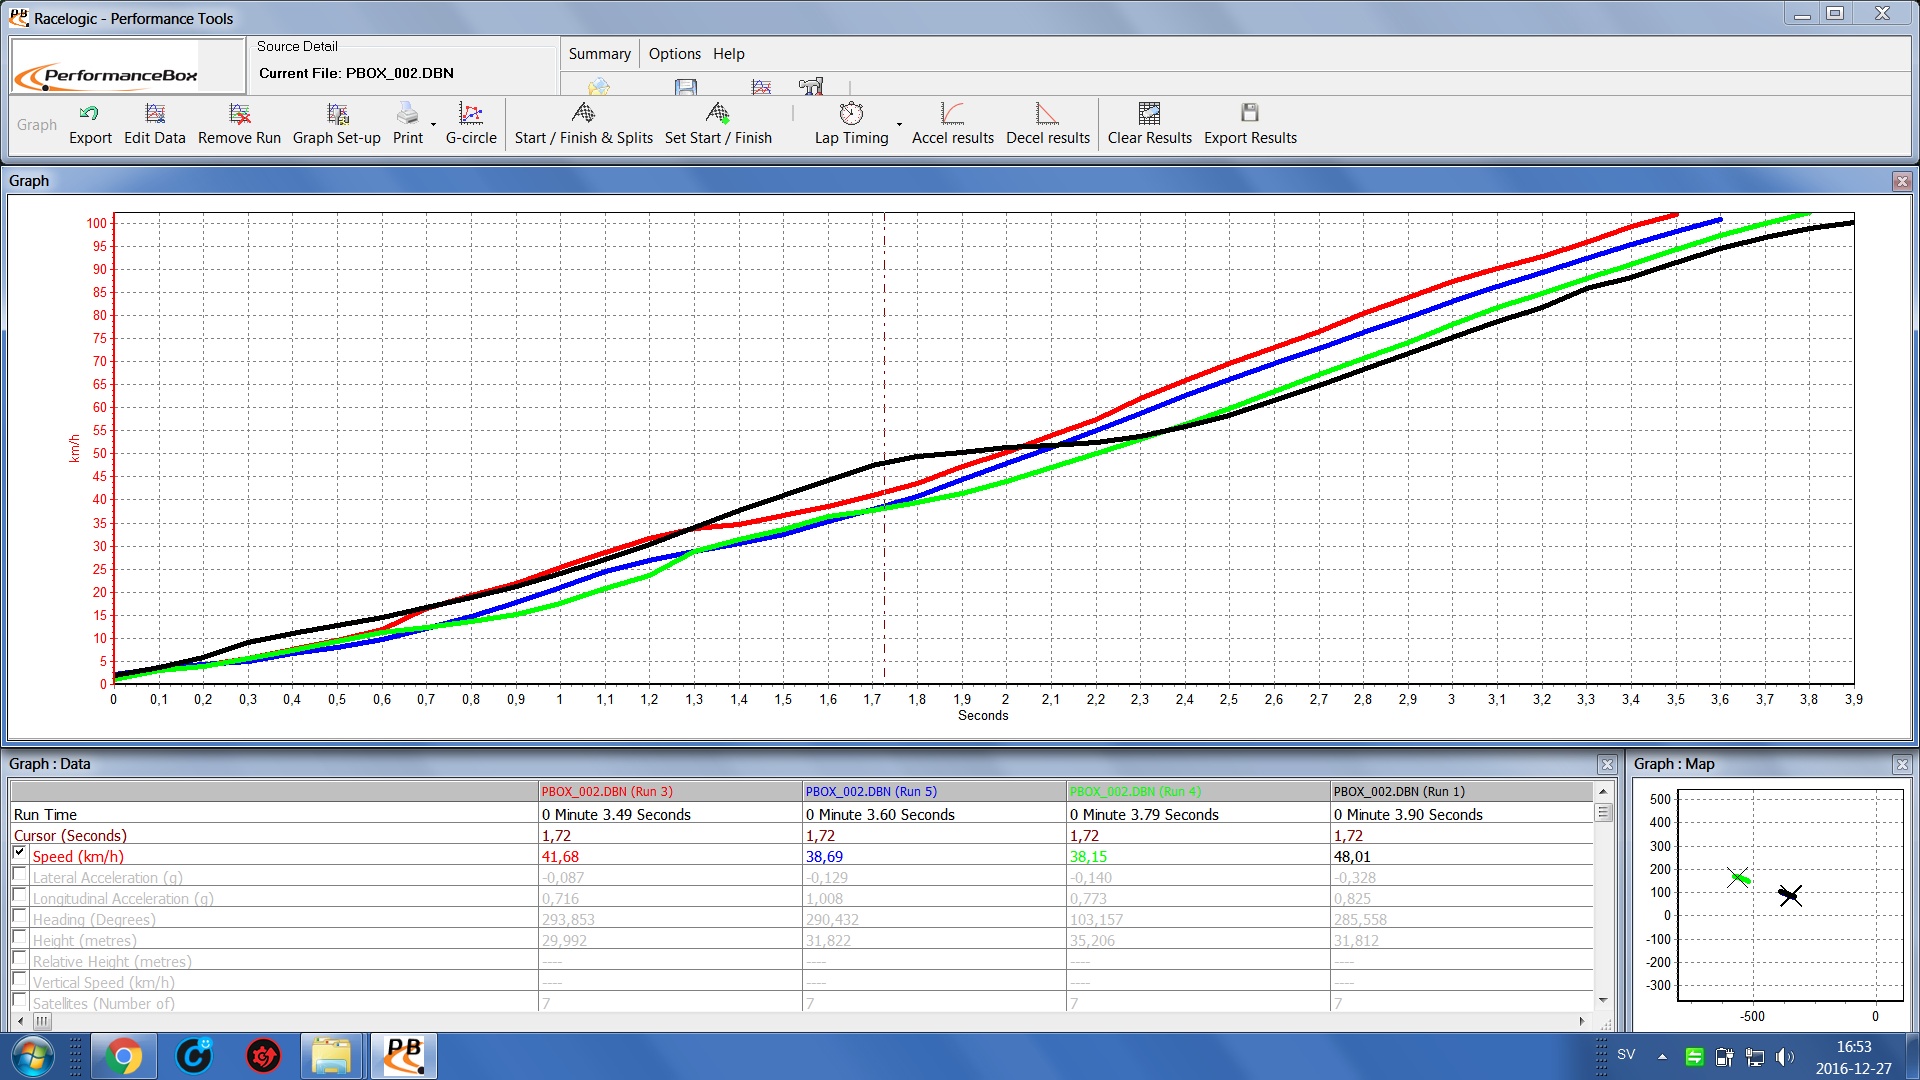
Task: Click the dashed cursor line on the graph
Action: click(884, 448)
